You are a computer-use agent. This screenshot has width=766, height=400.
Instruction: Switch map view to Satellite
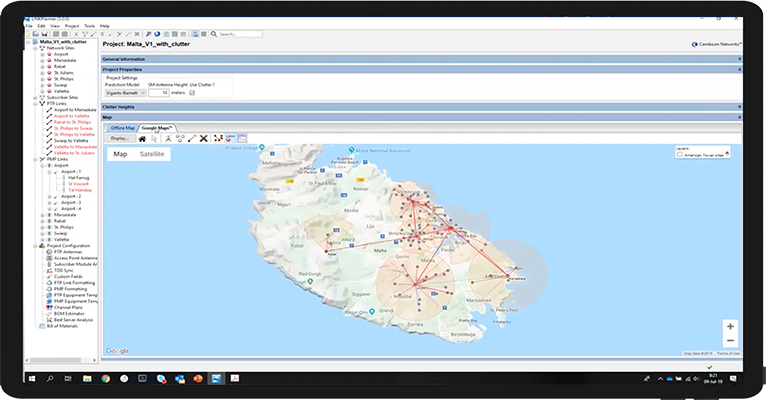tap(152, 154)
